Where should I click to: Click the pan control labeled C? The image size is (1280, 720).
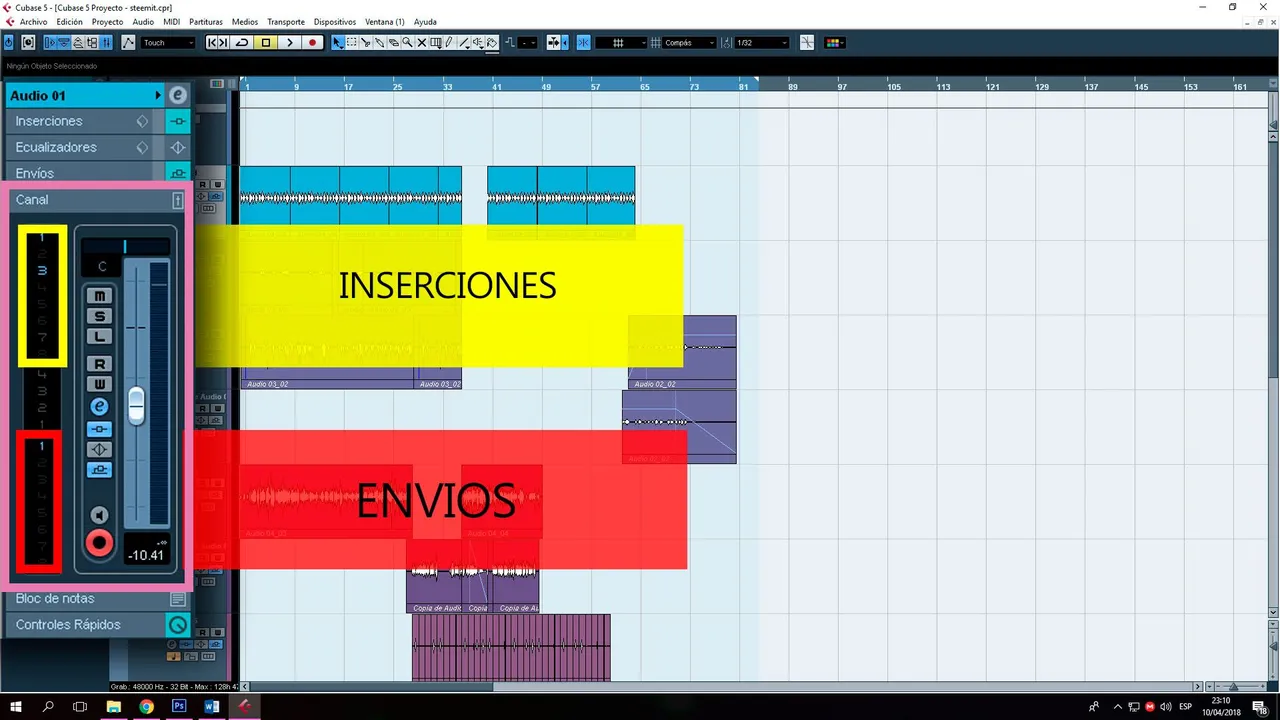(102, 267)
